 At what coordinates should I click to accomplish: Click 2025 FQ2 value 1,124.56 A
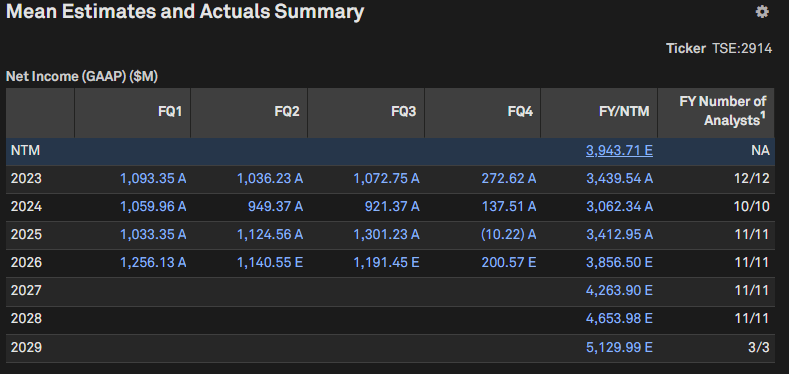270,235
